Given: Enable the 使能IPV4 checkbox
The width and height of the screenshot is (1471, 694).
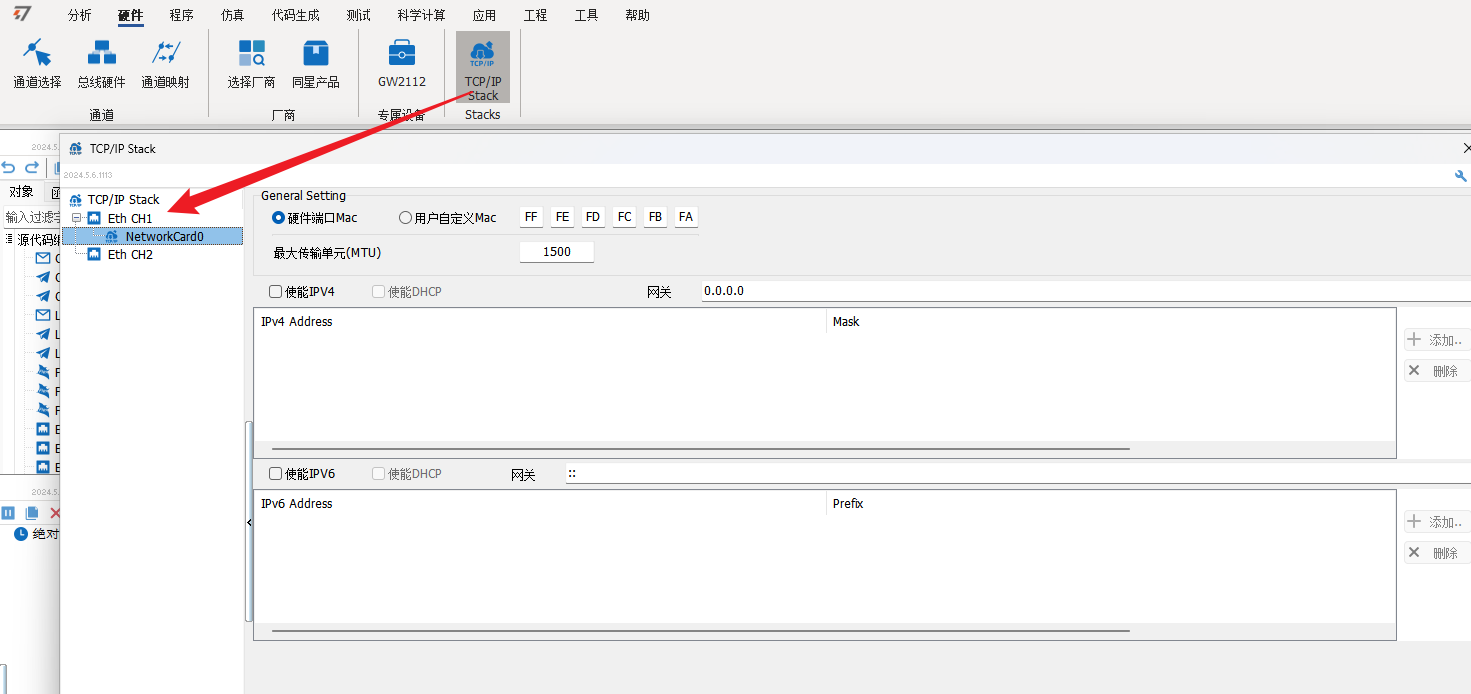Looking at the screenshot, I should click(x=275, y=291).
